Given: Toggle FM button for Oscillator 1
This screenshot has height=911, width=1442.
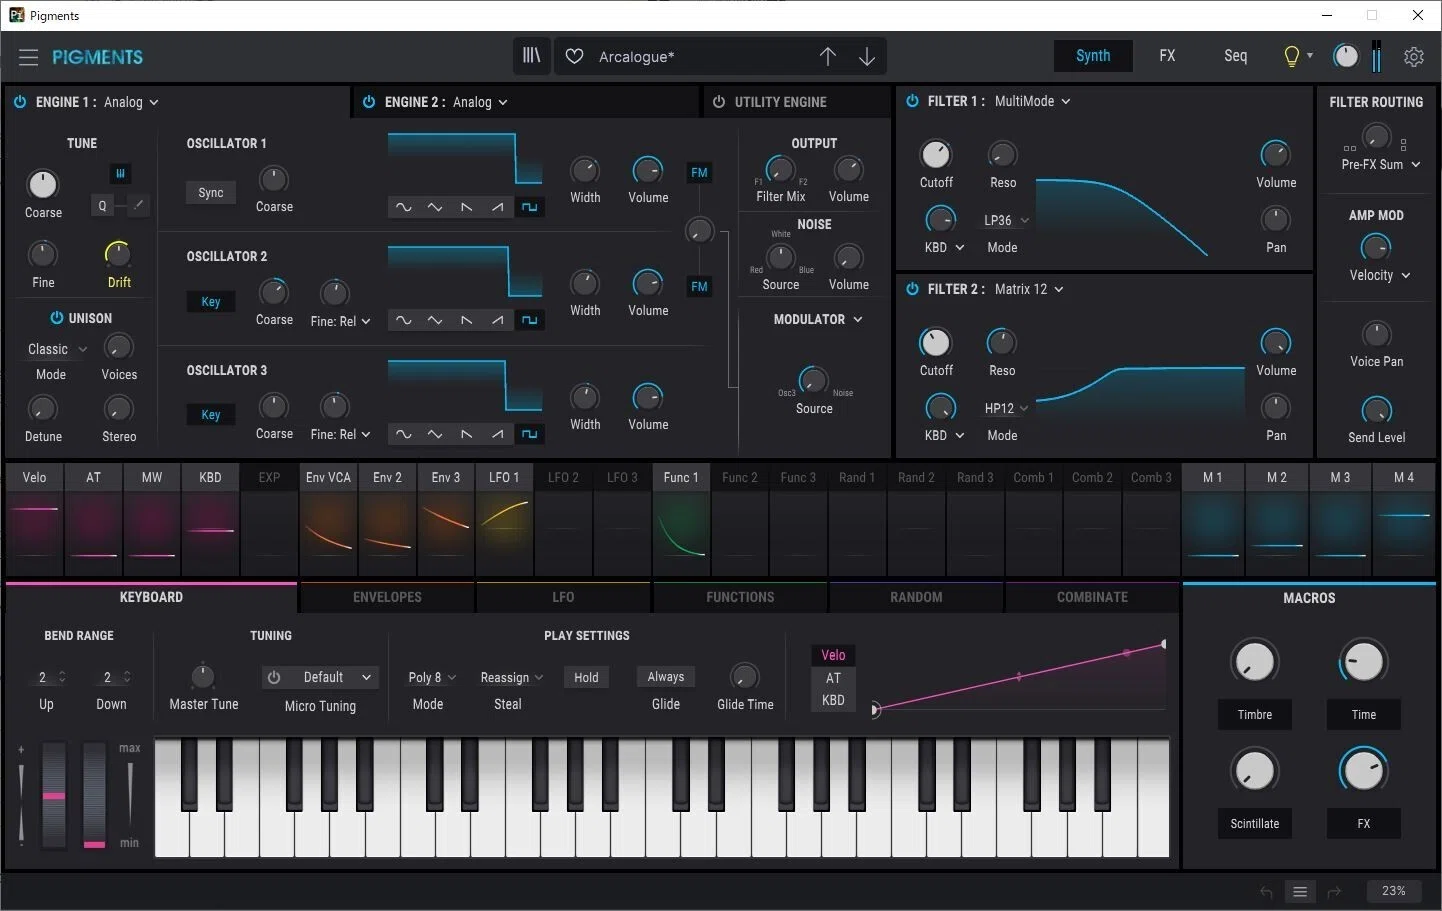Looking at the screenshot, I should point(699,173).
